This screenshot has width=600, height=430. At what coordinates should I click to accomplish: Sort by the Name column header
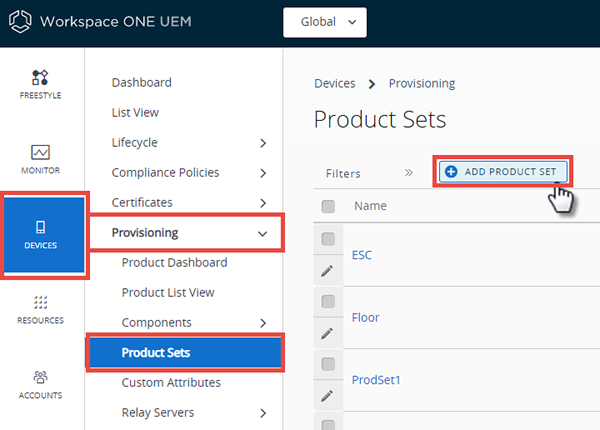coord(370,206)
